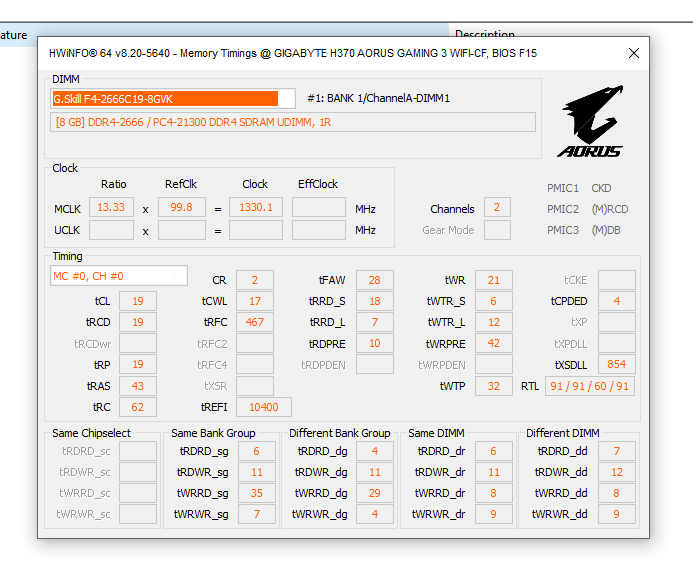This screenshot has height=579, width=693.
Task: Click the tWRPRE value 42
Action: click(x=494, y=343)
